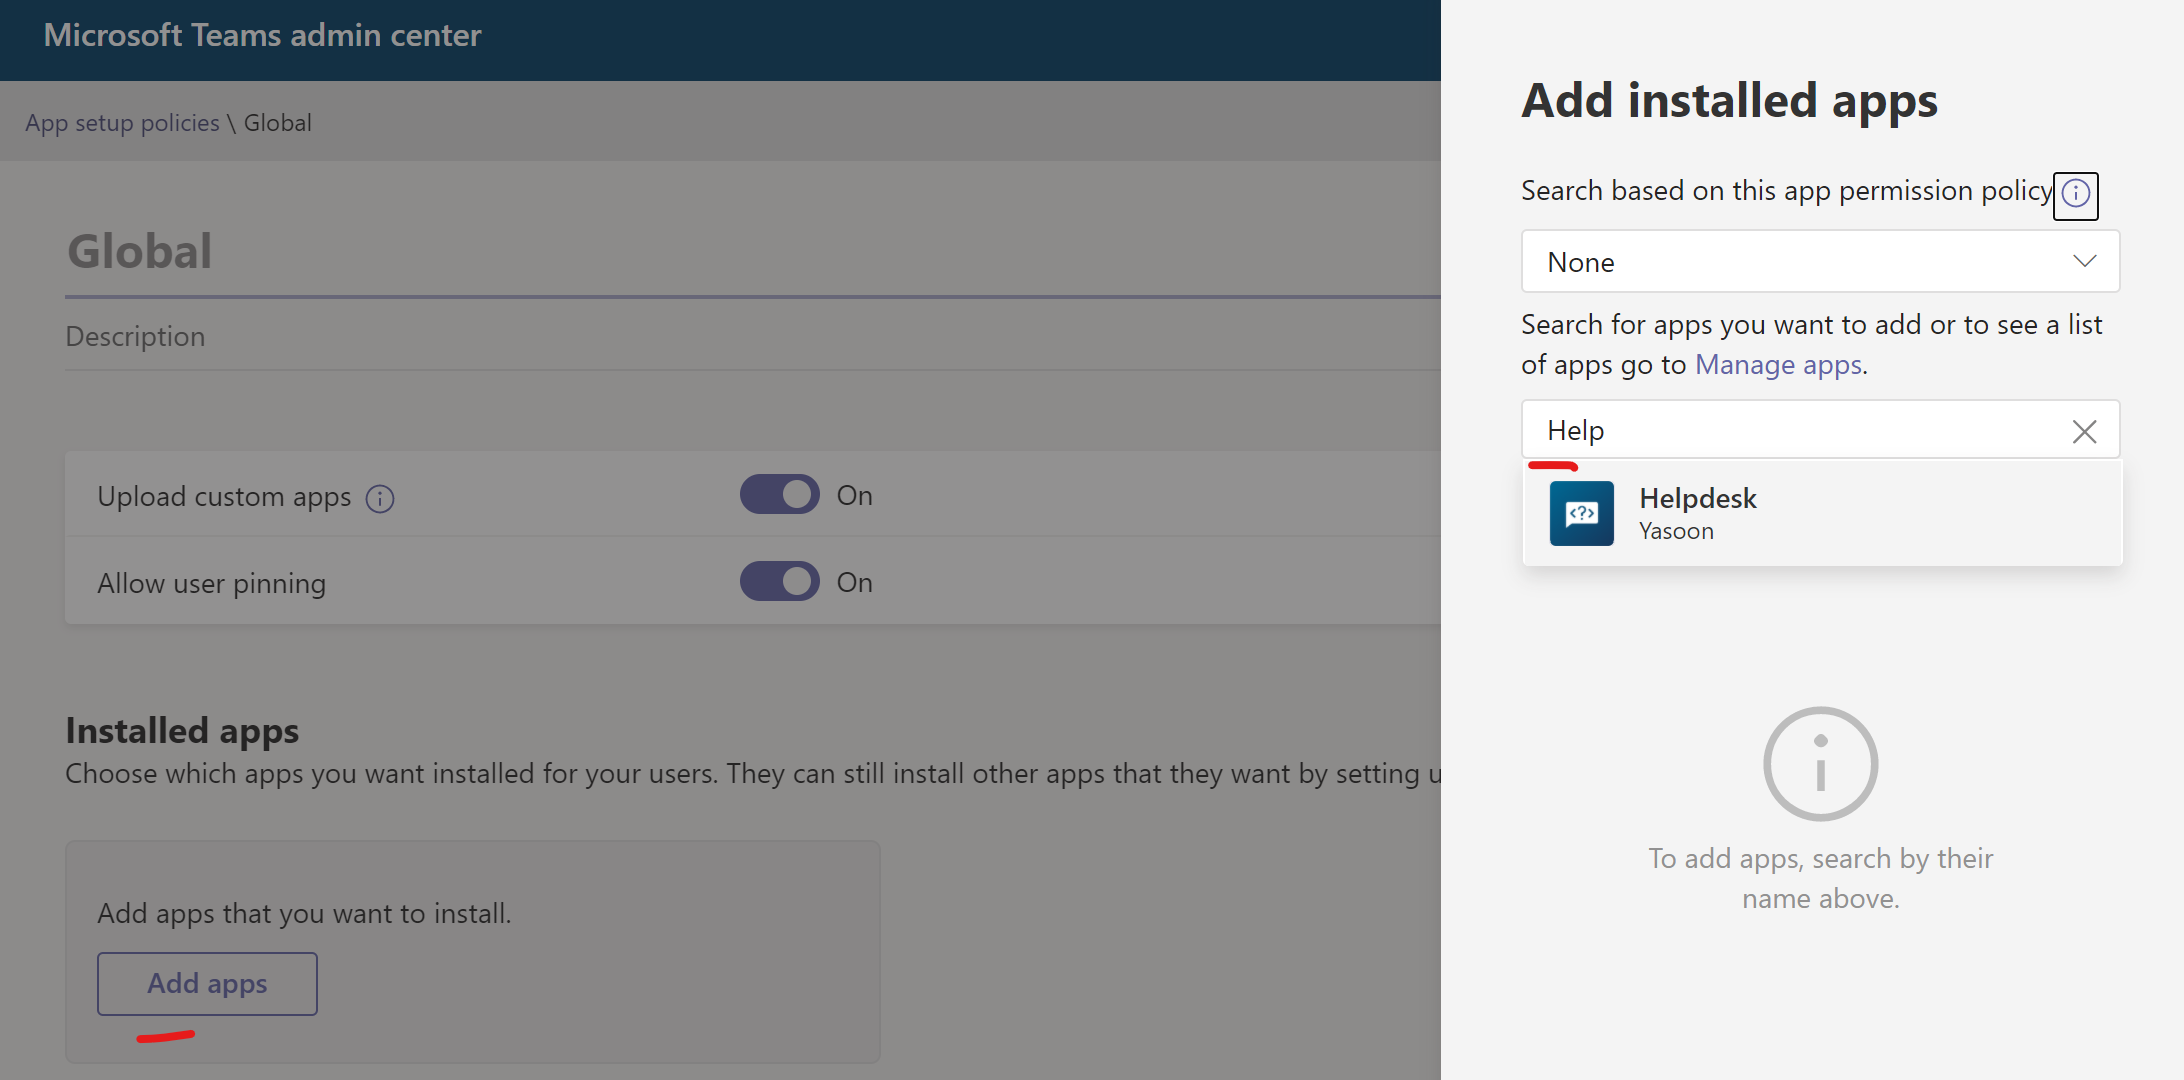2184x1080 pixels.
Task: Click the Help search input field
Action: [x=1790, y=431]
